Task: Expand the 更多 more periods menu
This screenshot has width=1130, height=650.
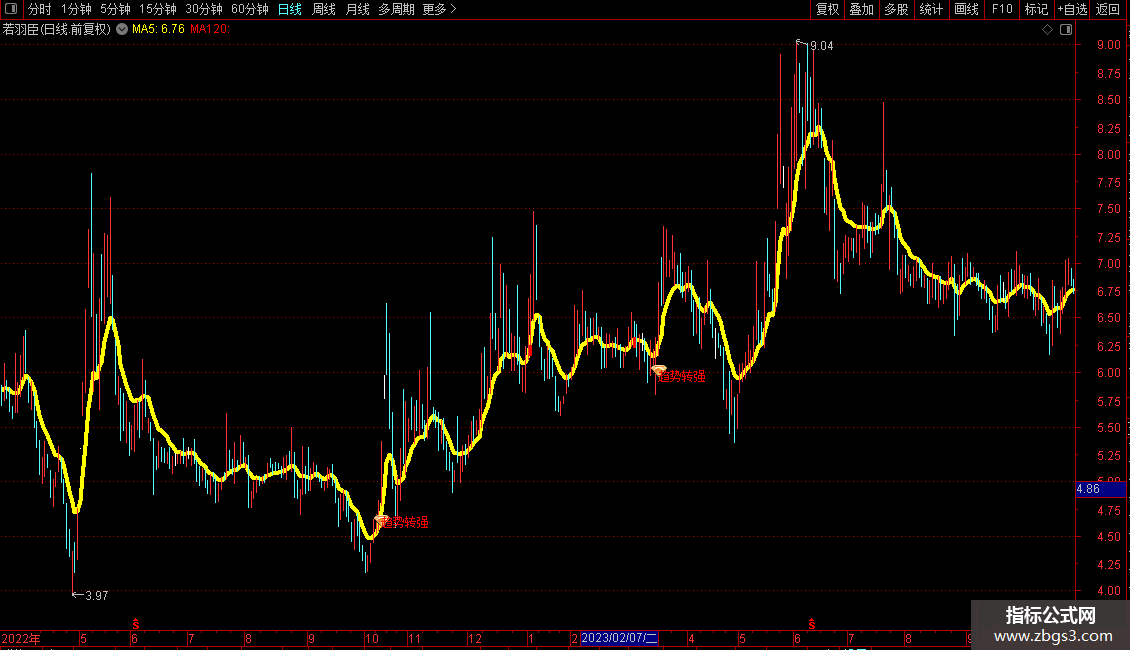Action: [x=439, y=9]
